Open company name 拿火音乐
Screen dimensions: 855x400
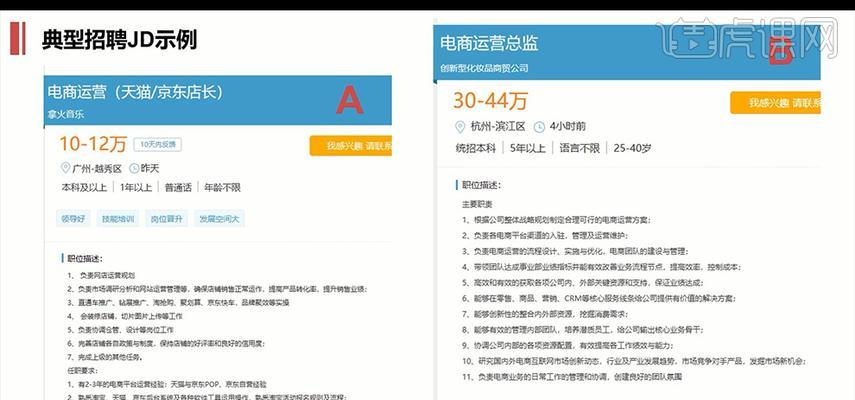[66, 114]
